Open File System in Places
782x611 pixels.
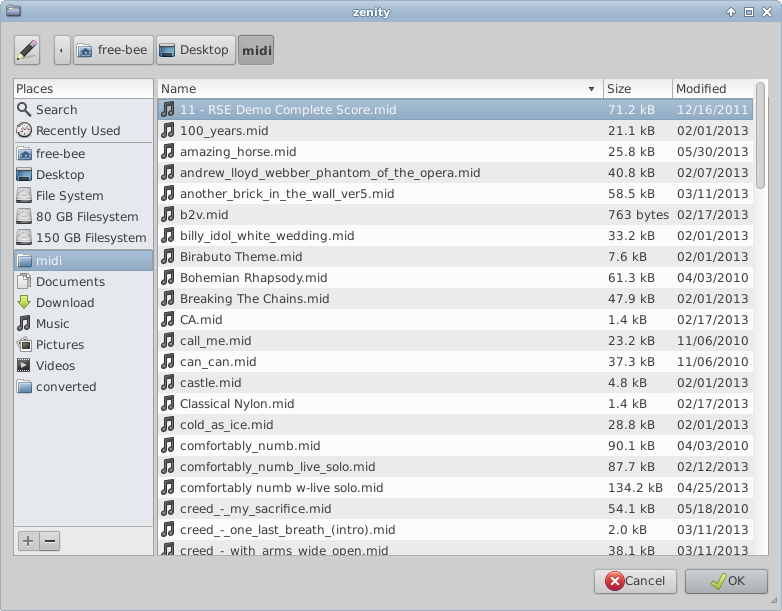click(83, 196)
